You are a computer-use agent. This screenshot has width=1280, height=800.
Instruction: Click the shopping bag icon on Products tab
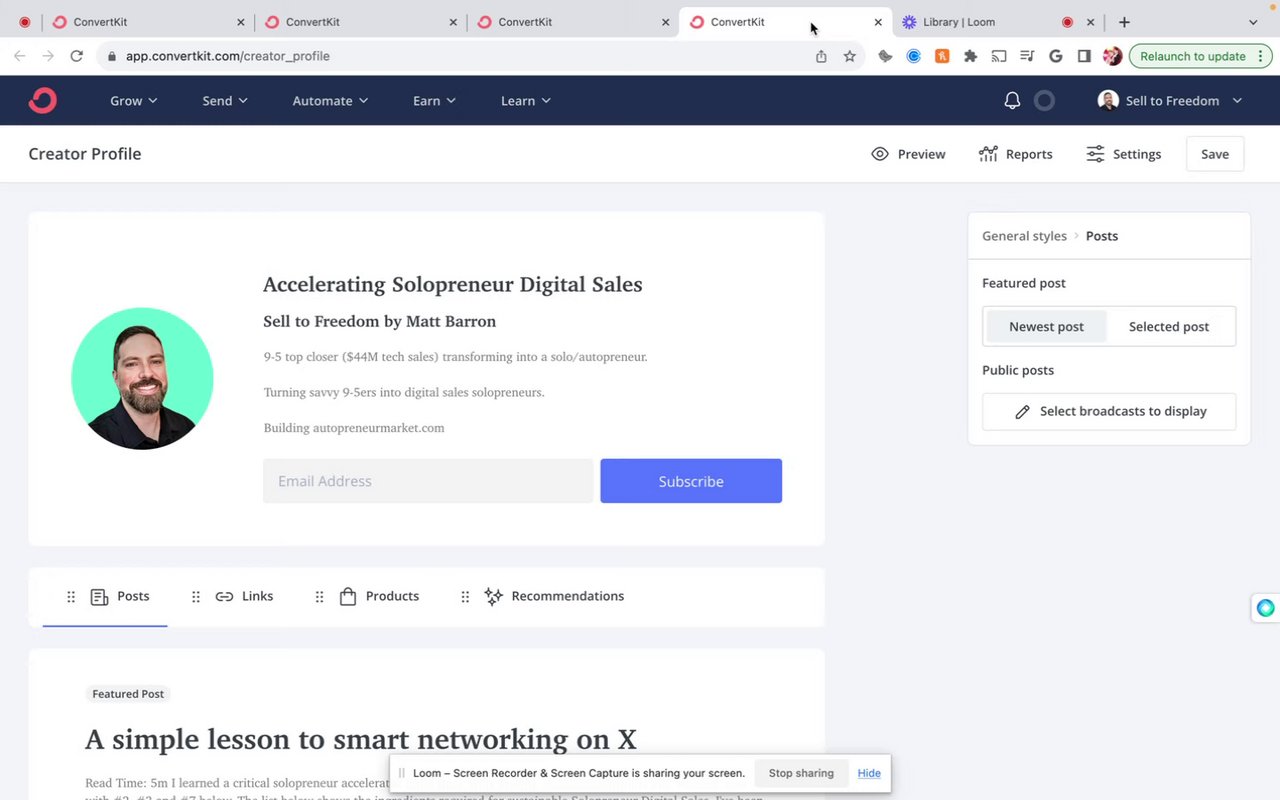[x=348, y=597]
